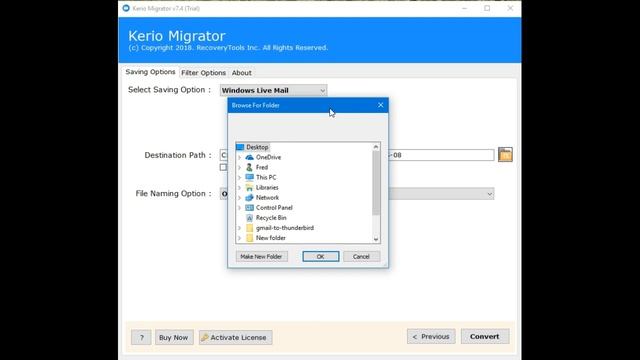Switch to the Filter Options tab
This screenshot has height=360, width=640.
(x=203, y=73)
